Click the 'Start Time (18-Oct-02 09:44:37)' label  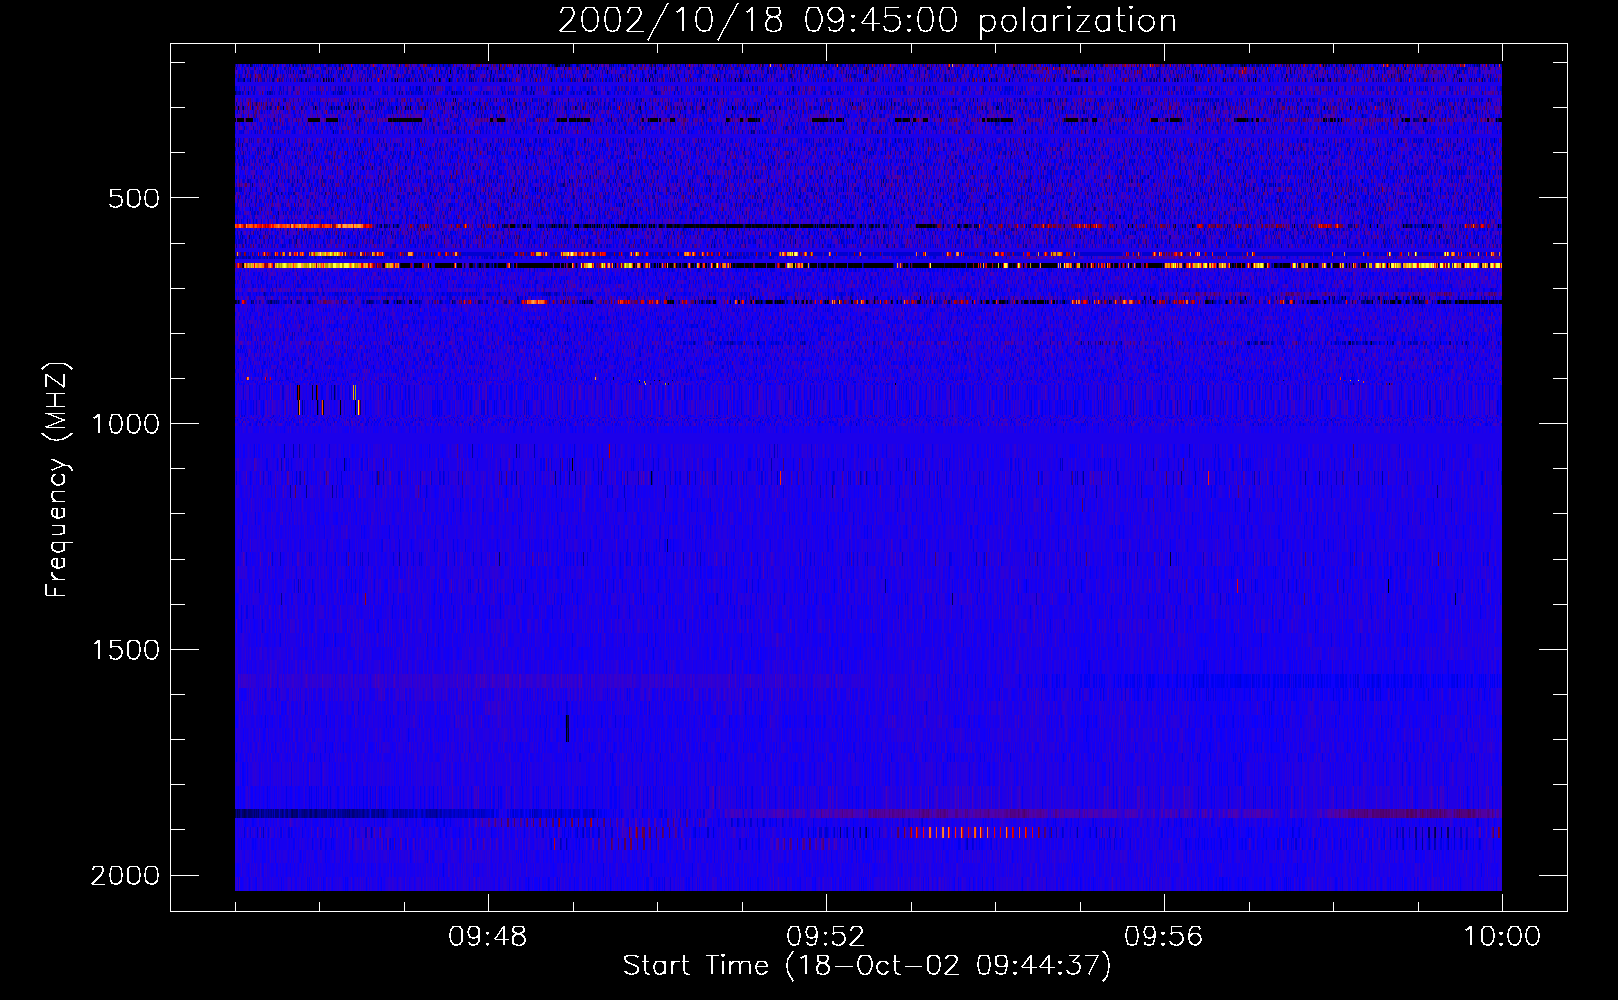click(x=867, y=966)
